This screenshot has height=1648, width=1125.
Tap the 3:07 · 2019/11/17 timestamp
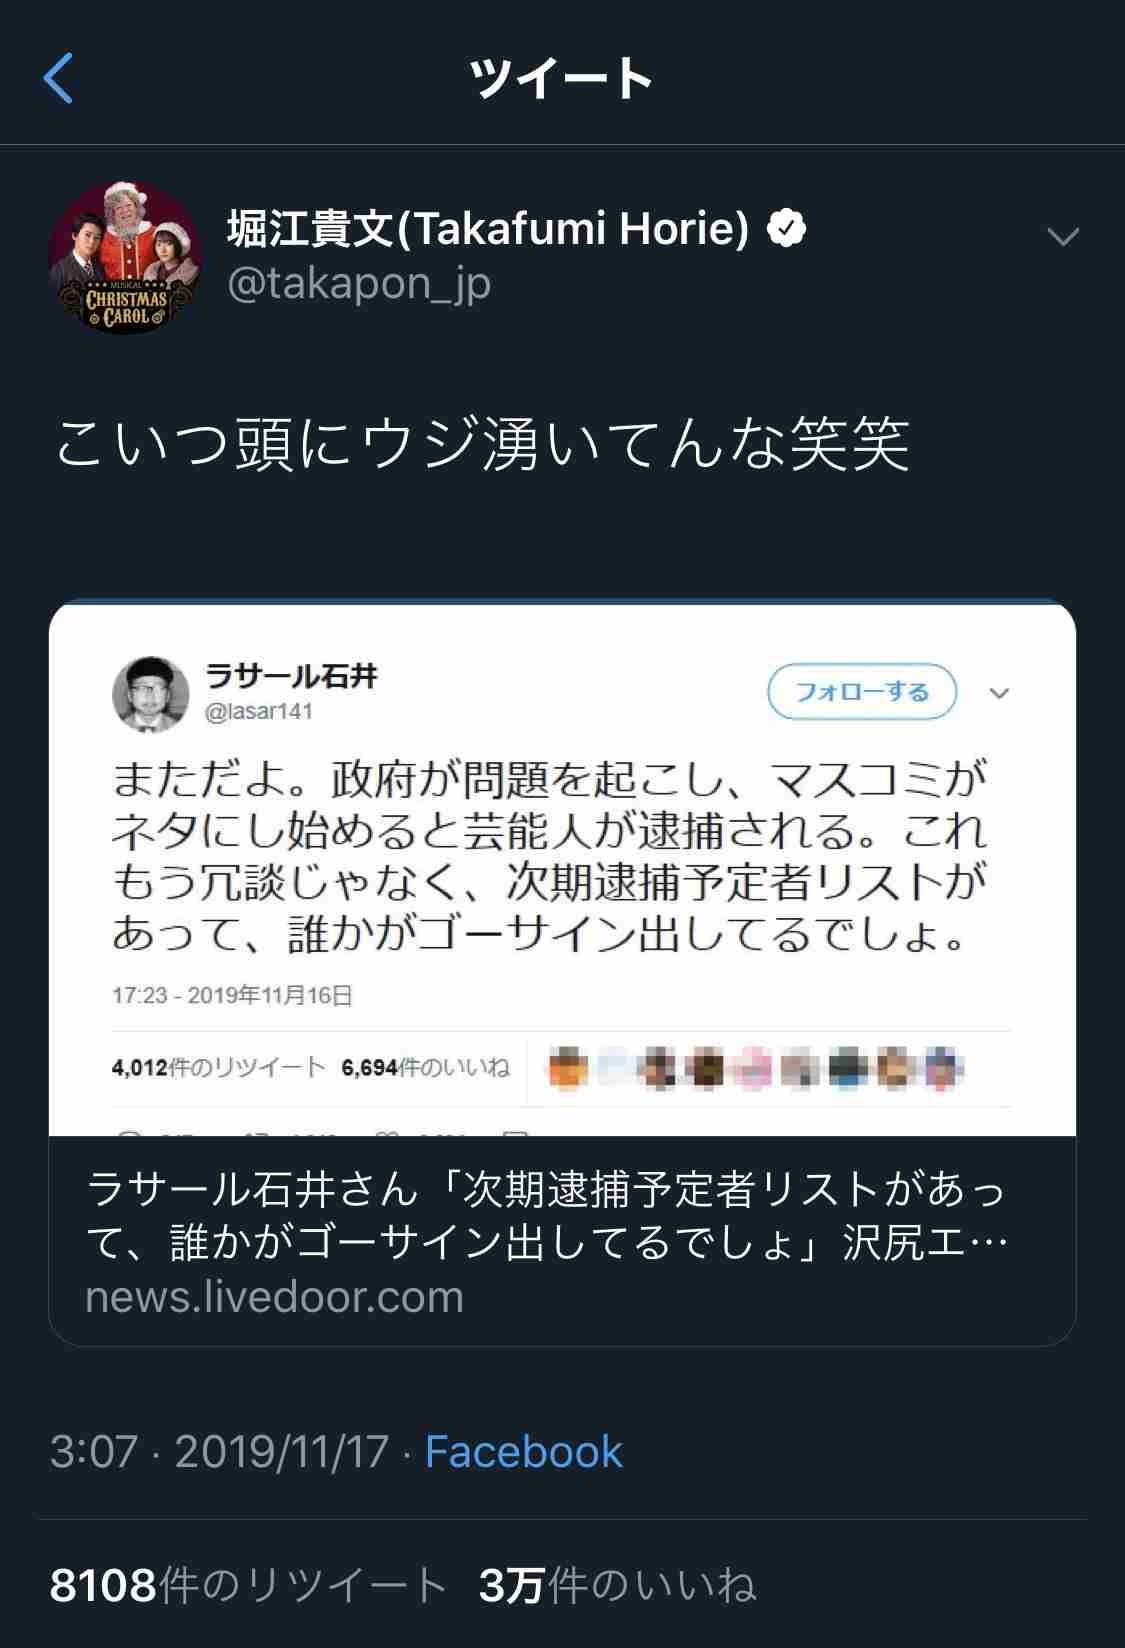tap(219, 1451)
